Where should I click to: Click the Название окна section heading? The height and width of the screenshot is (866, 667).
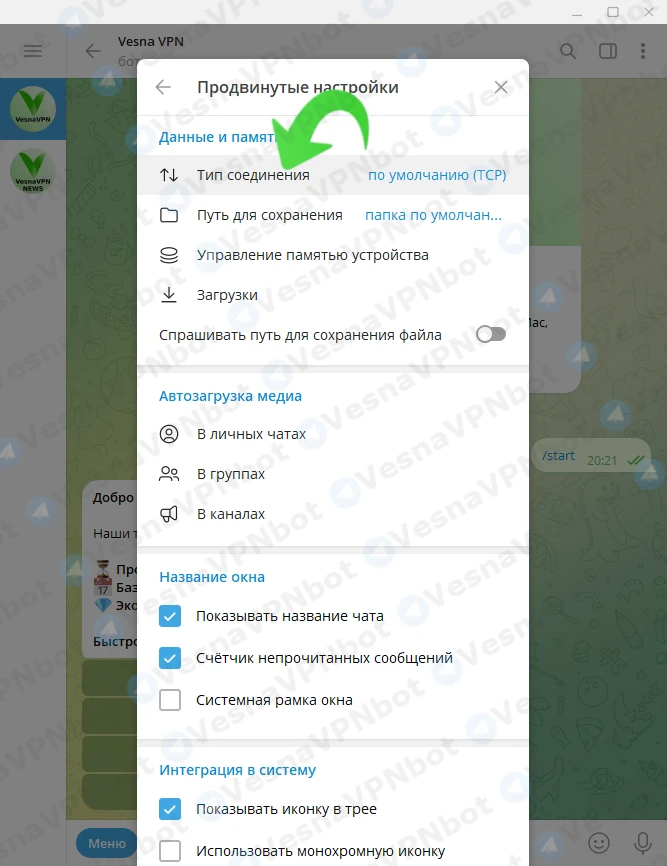[x=212, y=577]
